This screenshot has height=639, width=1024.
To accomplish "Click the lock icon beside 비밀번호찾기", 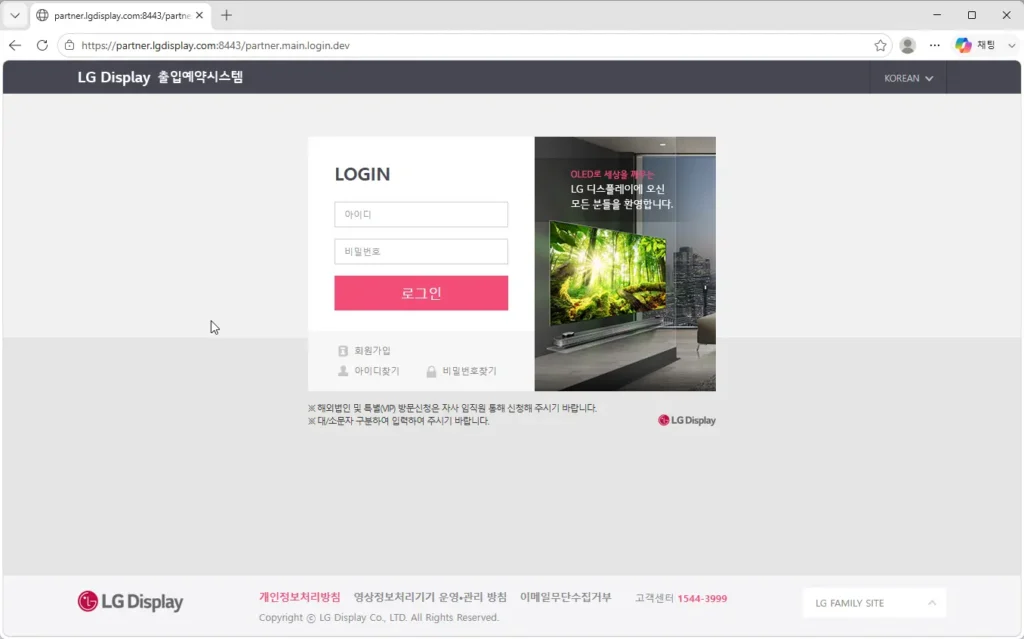I will pos(431,371).
